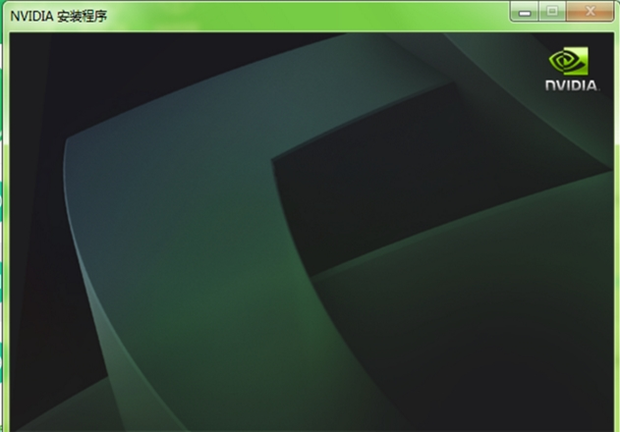Minimize the NVIDIA installer window
The width and height of the screenshot is (620, 432).
point(524,11)
